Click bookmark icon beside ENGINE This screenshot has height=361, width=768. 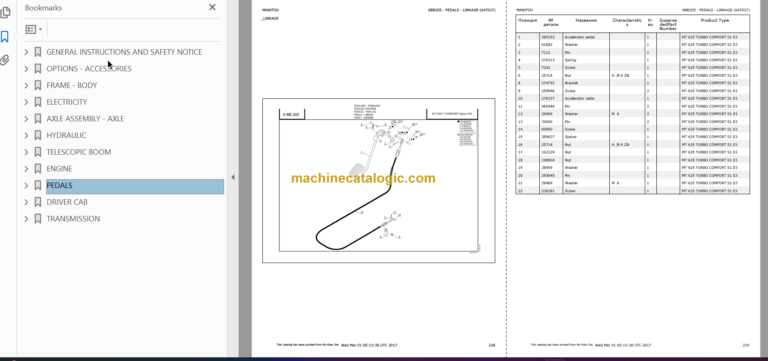(x=38, y=168)
